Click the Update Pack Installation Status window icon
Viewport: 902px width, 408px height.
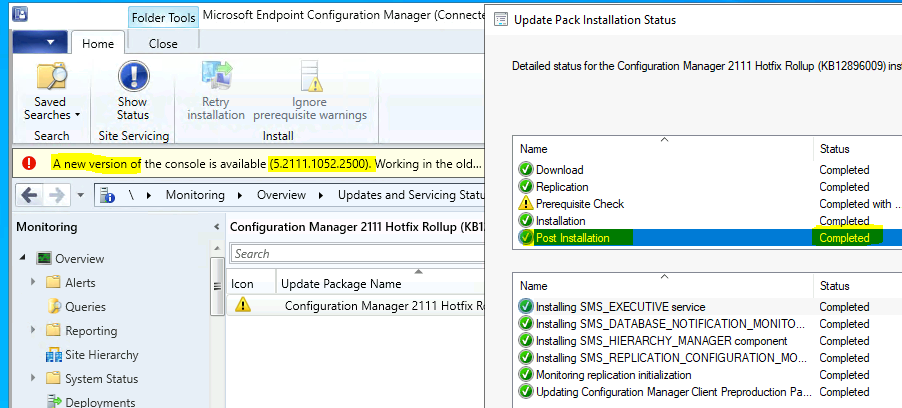502,20
